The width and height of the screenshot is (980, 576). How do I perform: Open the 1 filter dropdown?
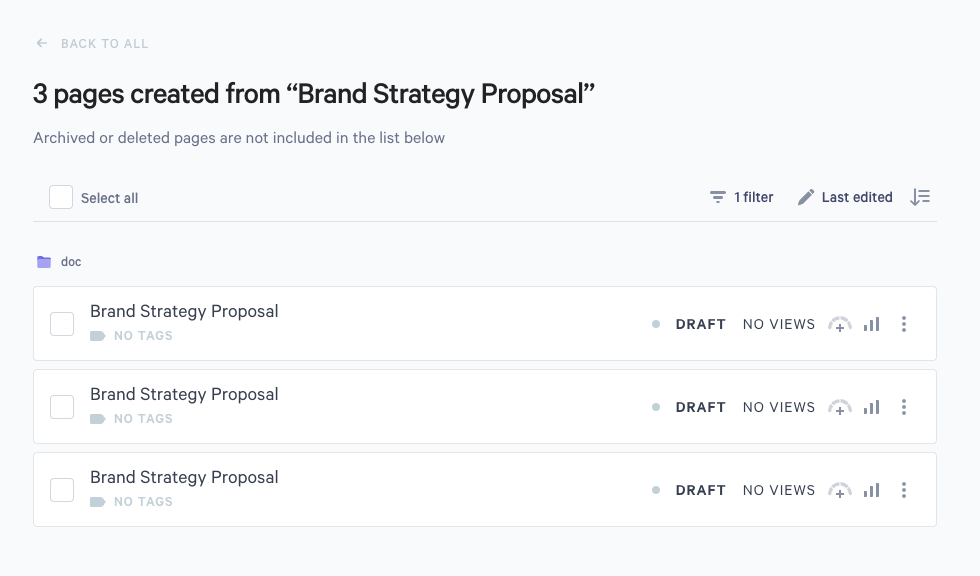[742, 197]
